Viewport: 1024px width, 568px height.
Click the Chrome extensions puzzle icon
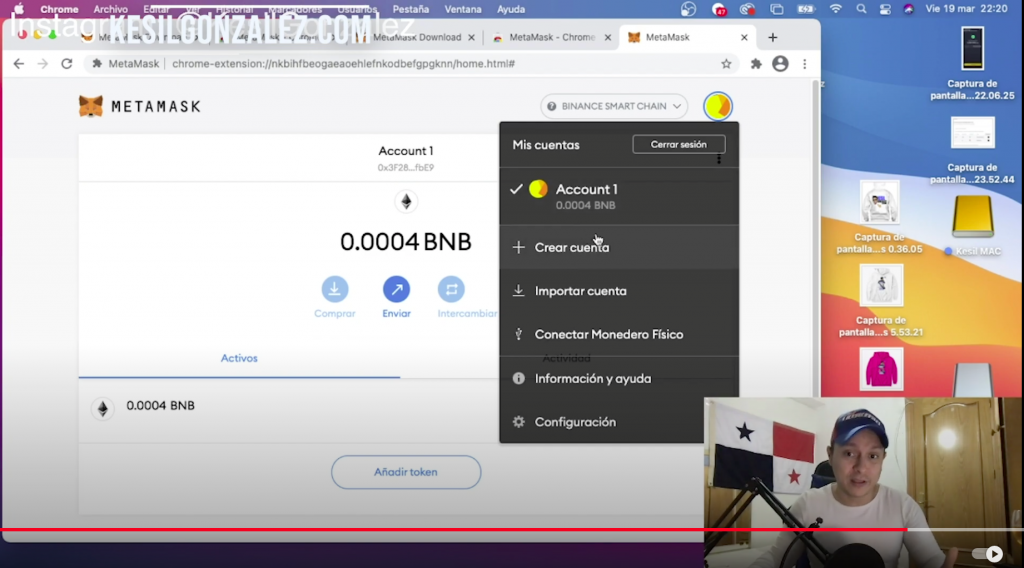point(756,63)
